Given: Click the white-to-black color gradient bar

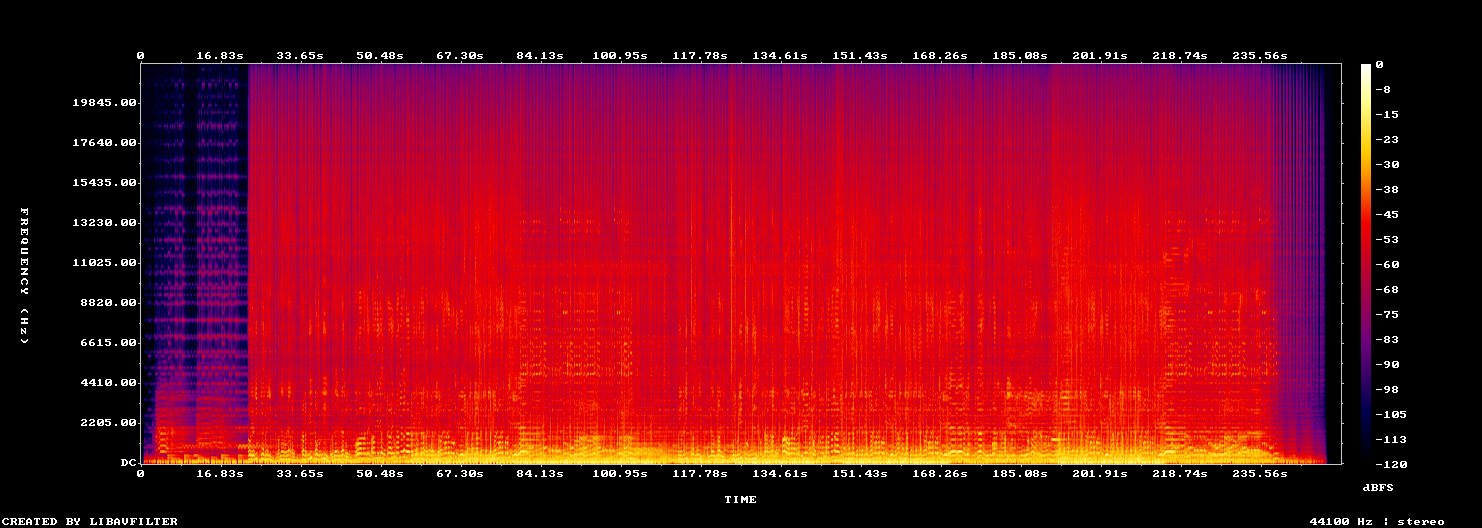Looking at the screenshot, I should 1366,263.
